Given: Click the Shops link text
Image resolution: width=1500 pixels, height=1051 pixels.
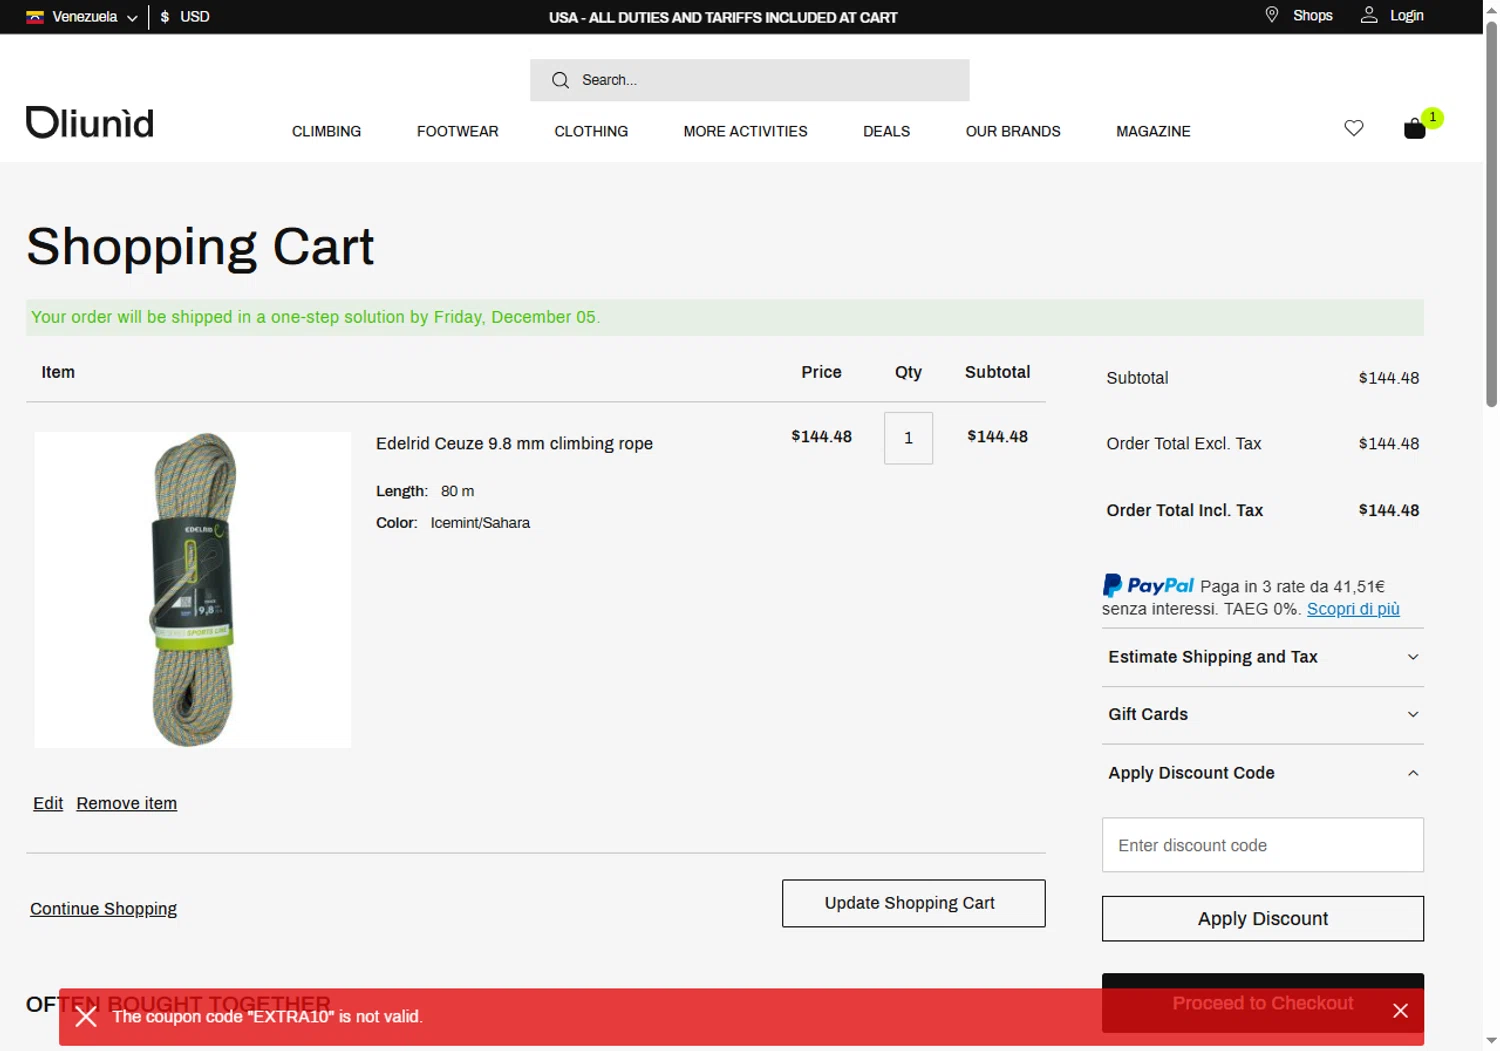Looking at the screenshot, I should pyautogui.click(x=1312, y=15).
